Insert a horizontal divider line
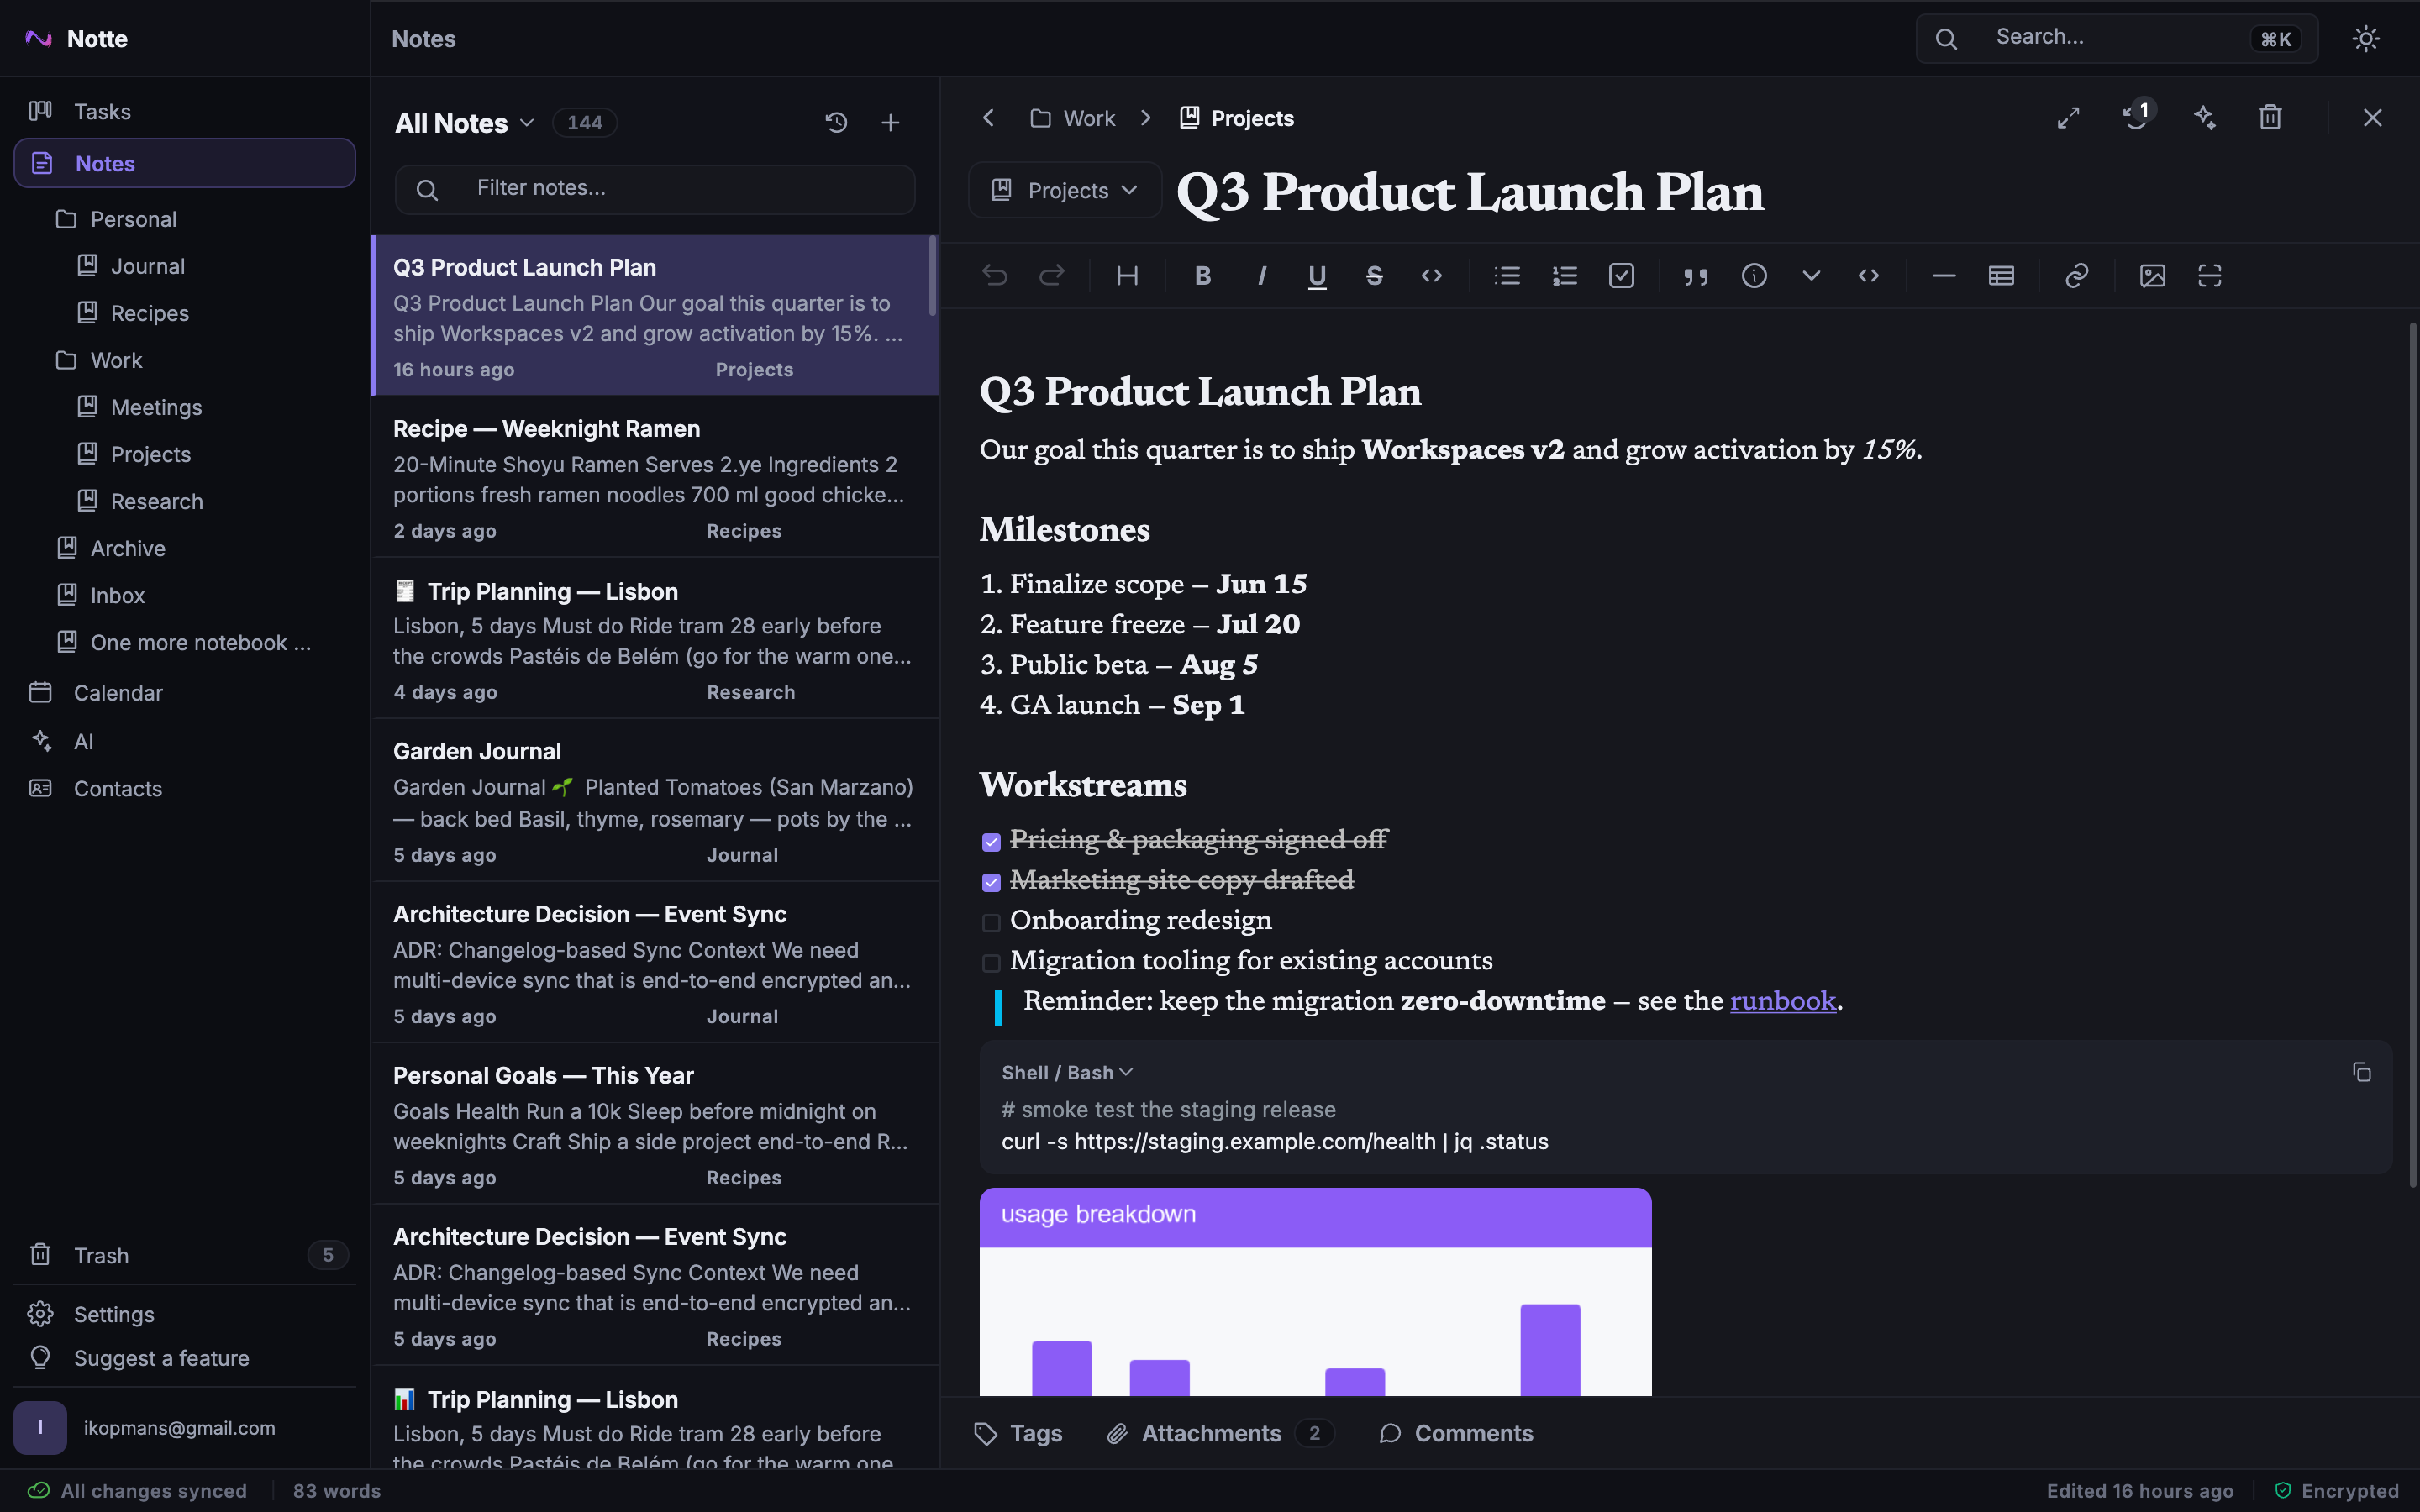Viewport: 2420px width, 1512px height. tap(1943, 275)
